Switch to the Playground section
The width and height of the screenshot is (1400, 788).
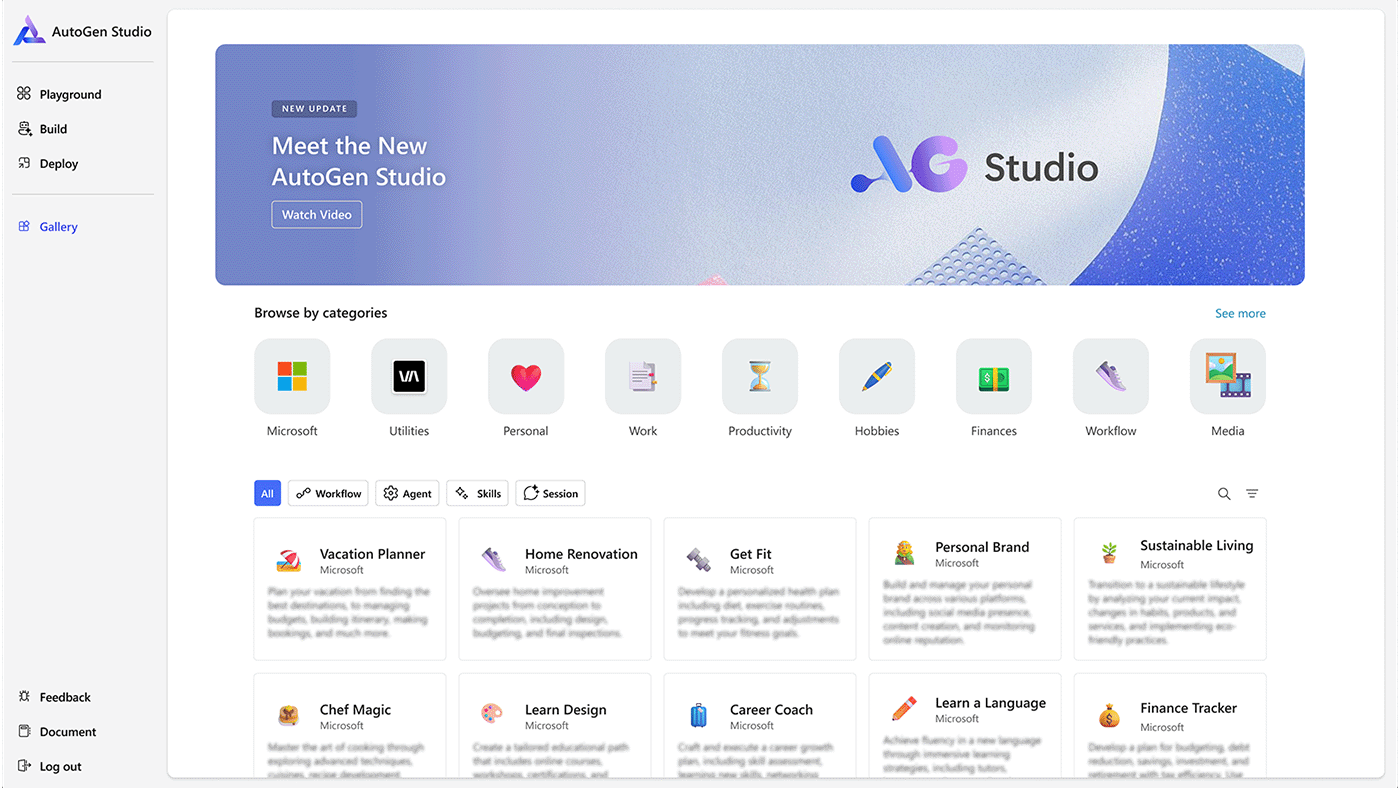pos(70,93)
